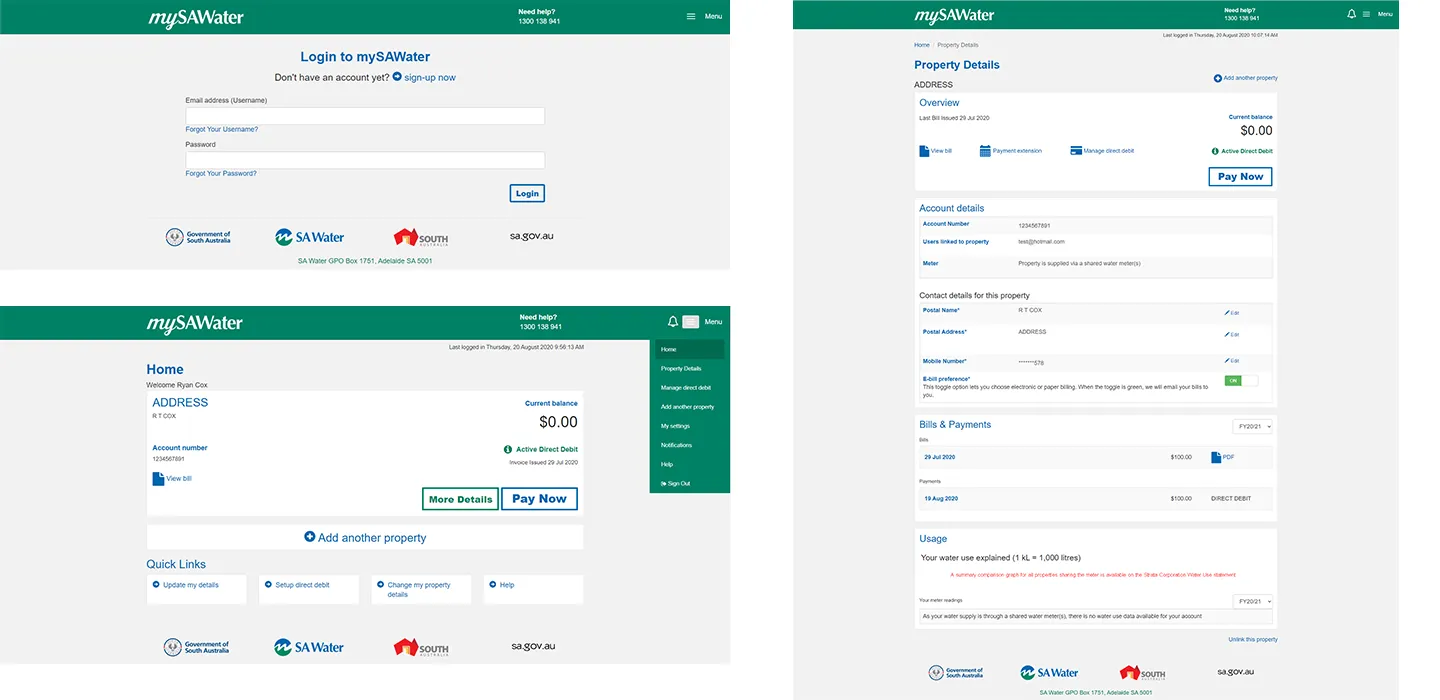The image size is (1440, 700).
Task: Select Home in the side menu
Action: pyautogui.click(x=690, y=350)
